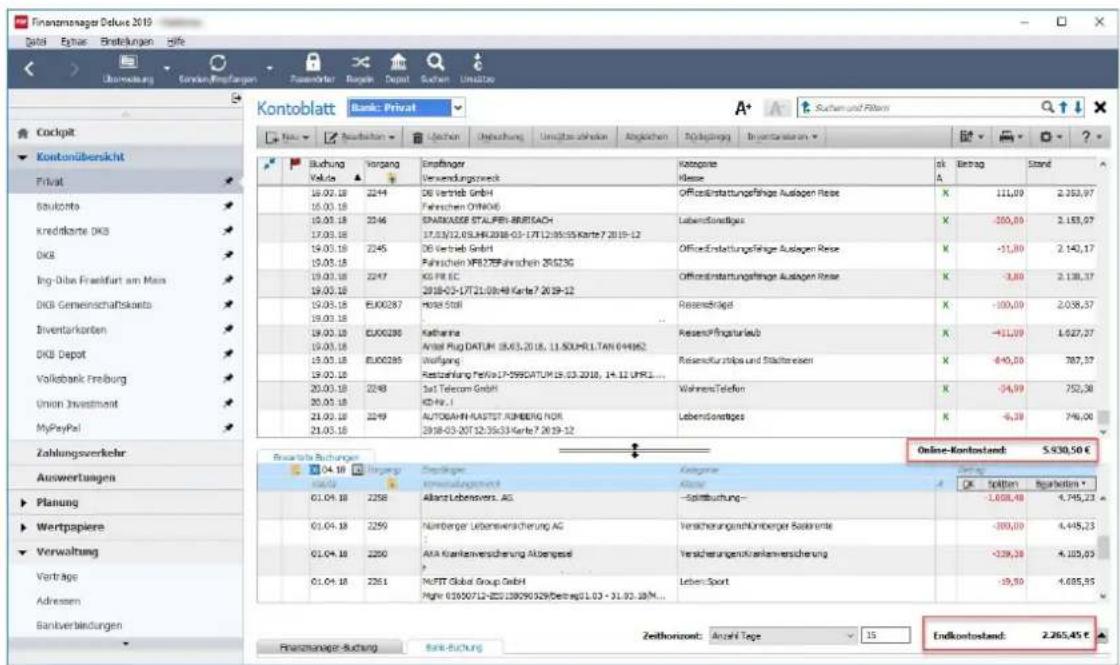Open the Extras menu
1120x665 pixels.
tap(73, 41)
